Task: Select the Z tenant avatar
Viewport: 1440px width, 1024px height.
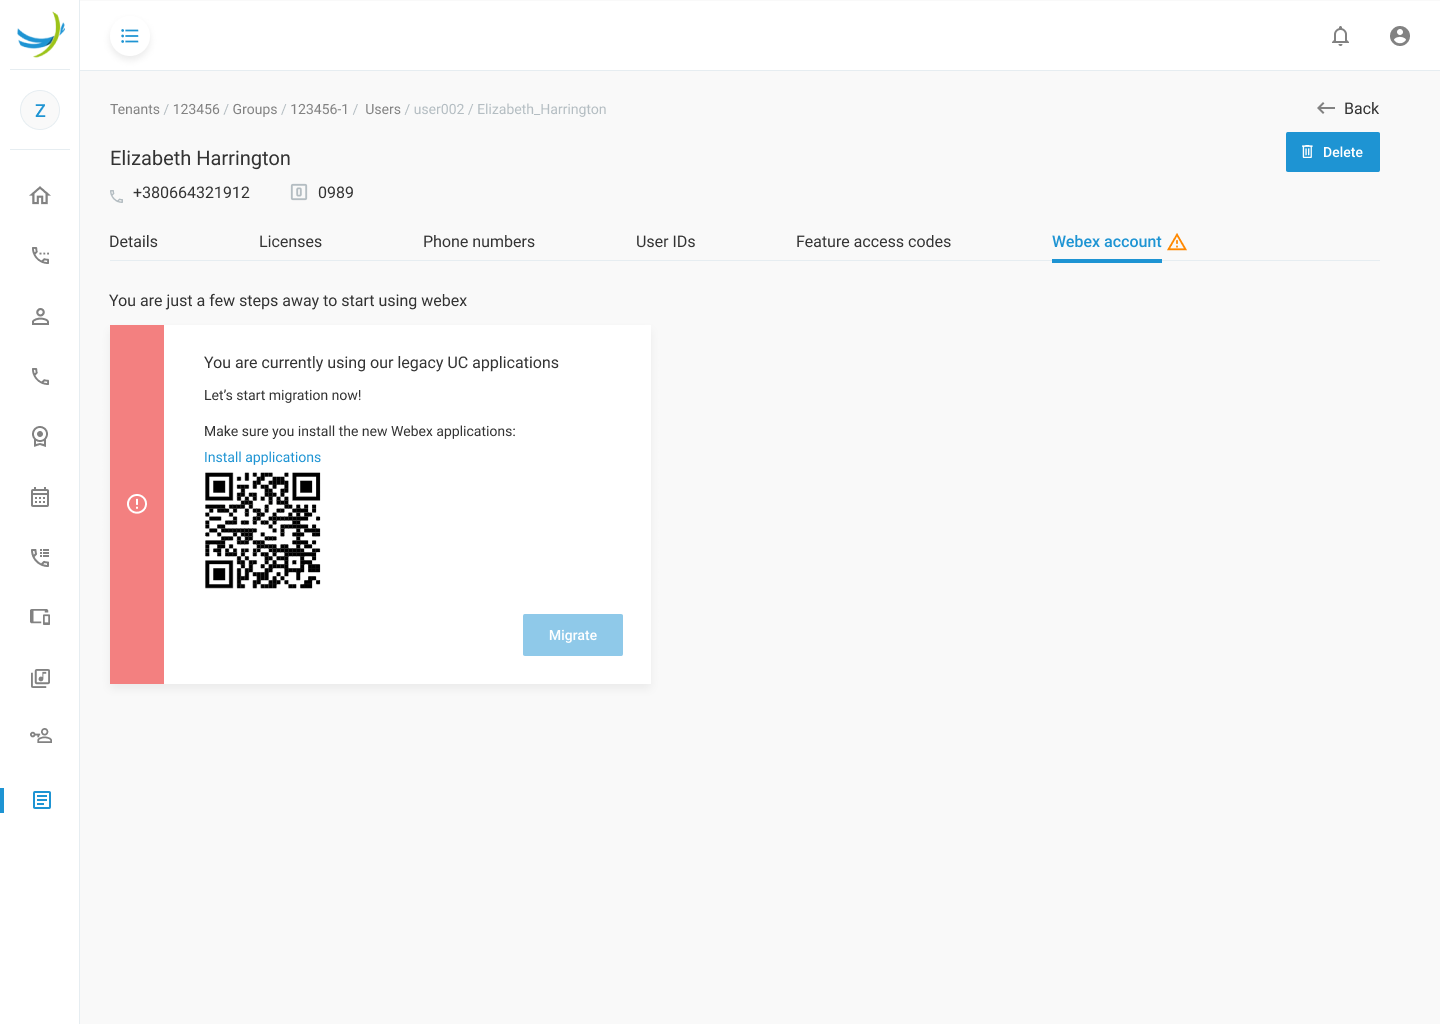Action: tap(40, 110)
